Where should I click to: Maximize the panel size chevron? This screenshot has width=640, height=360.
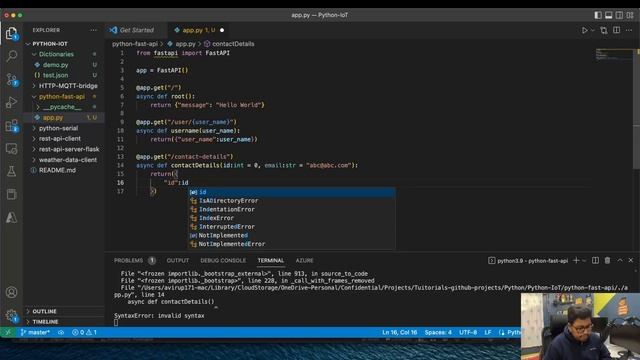click(620, 260)
